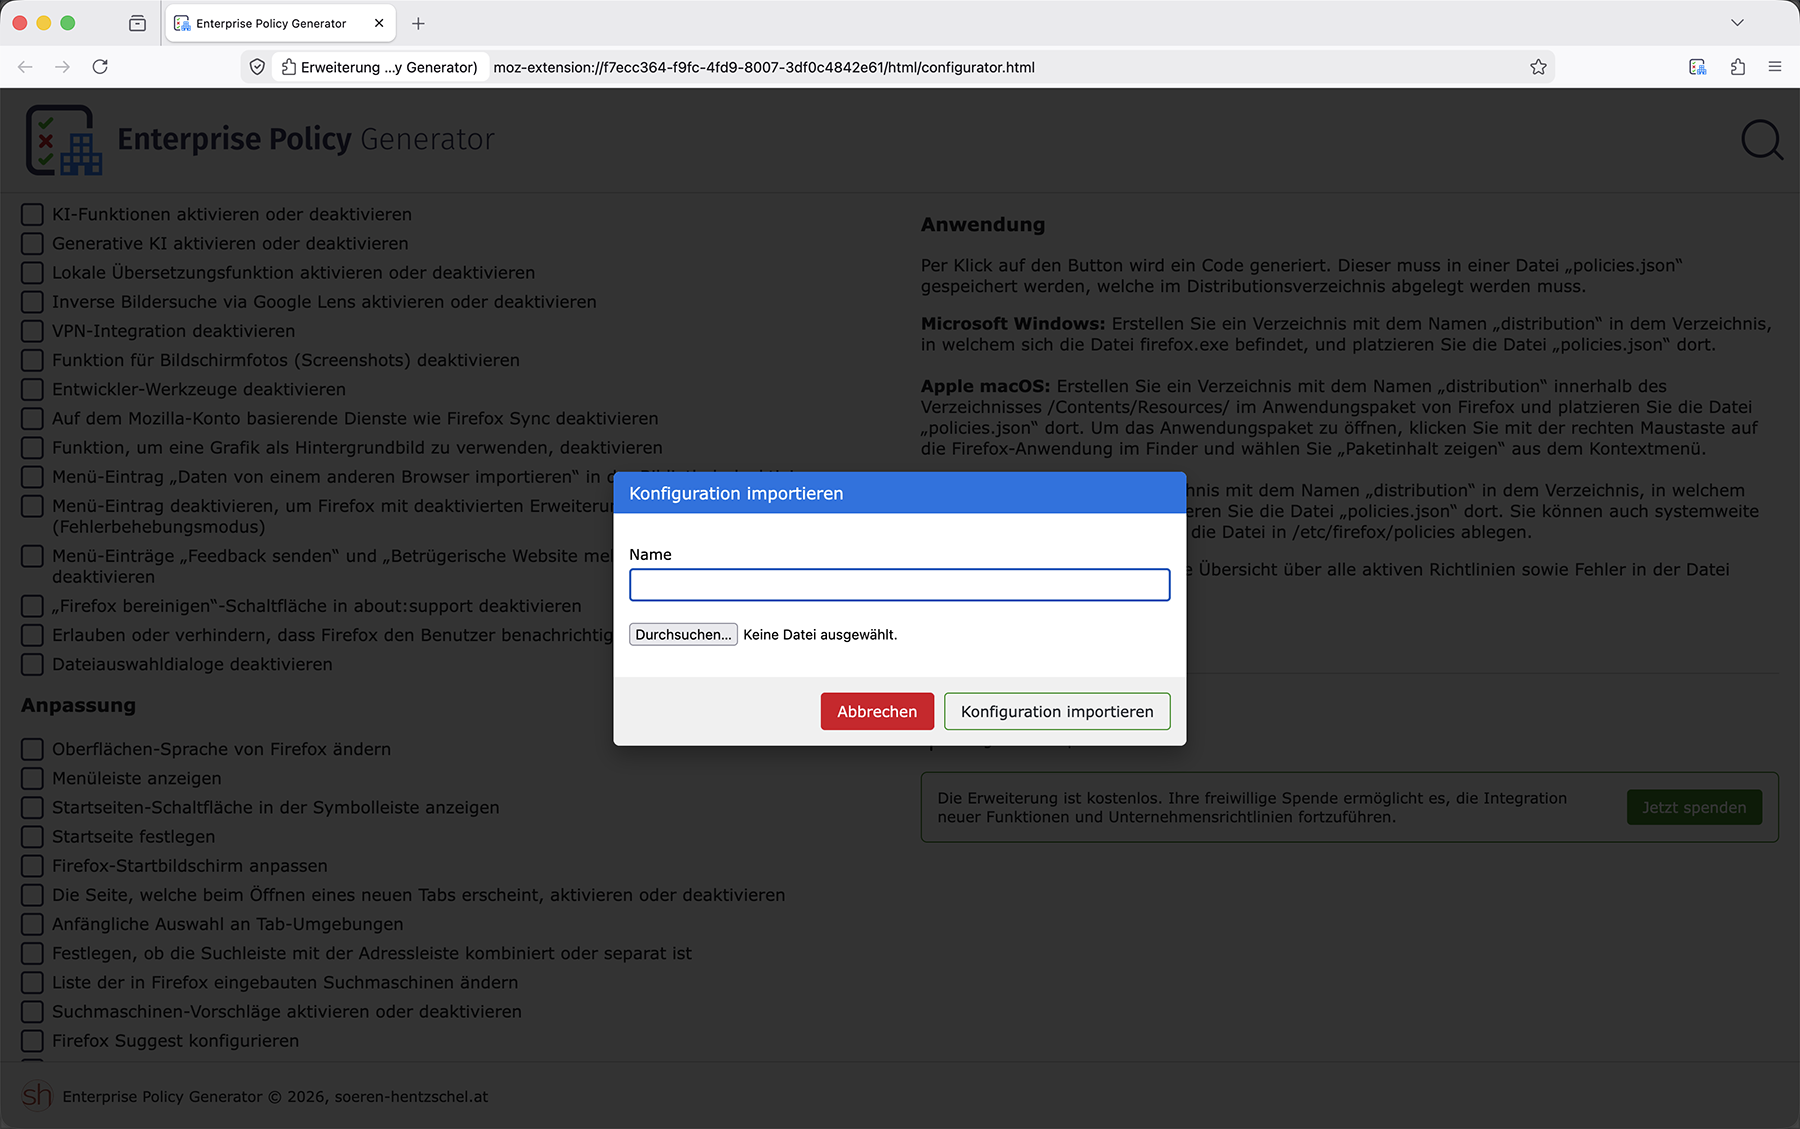Open Firefox View from the tab bar
This screenshot has height=1129, width=1800.
[138, 23]
